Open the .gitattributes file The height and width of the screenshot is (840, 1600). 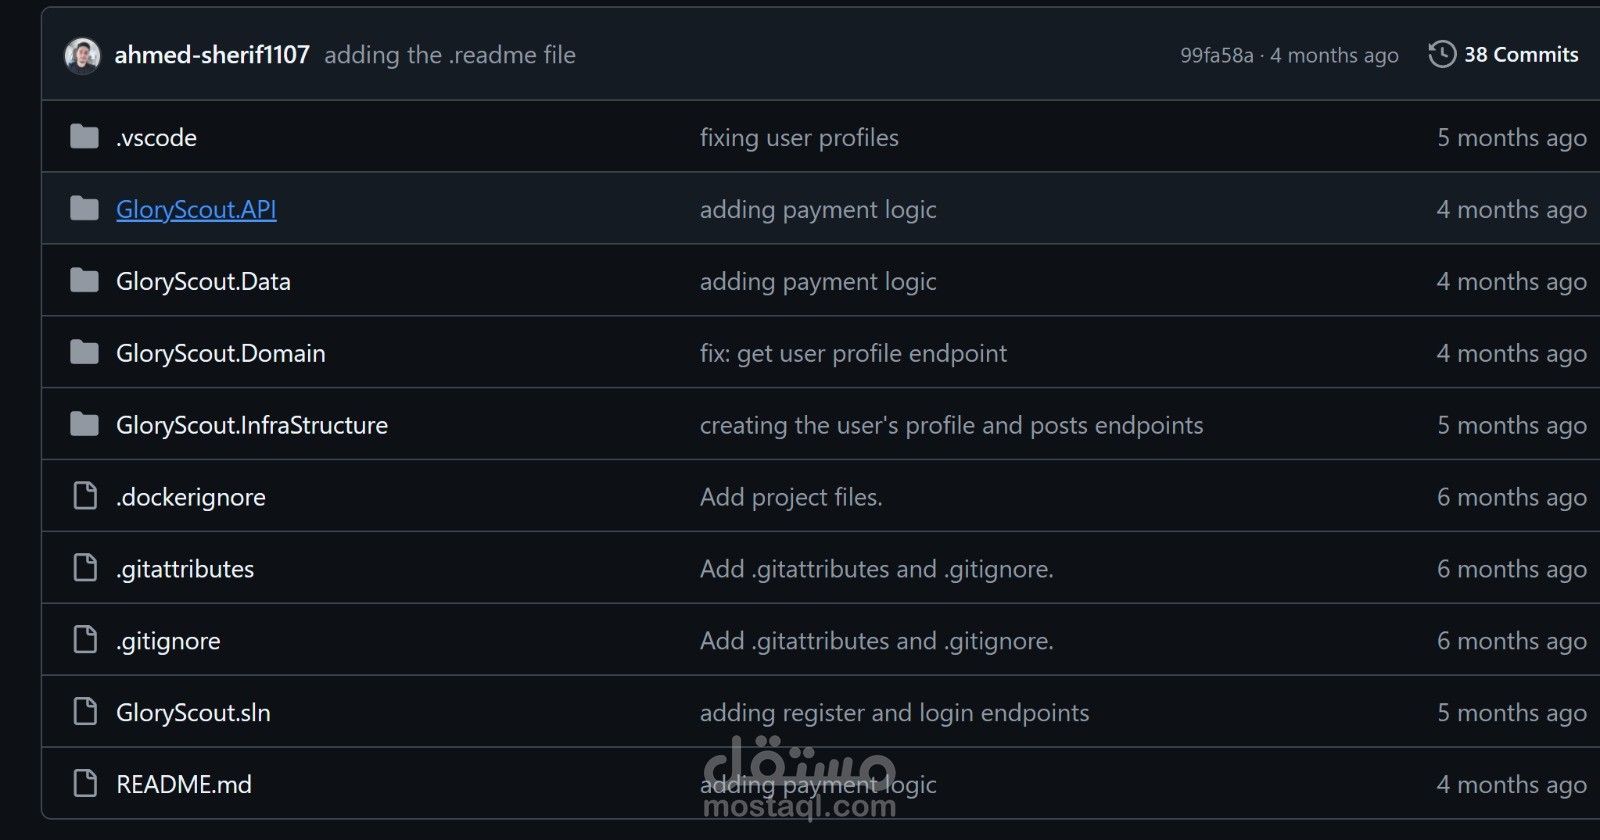pos(185,569)
